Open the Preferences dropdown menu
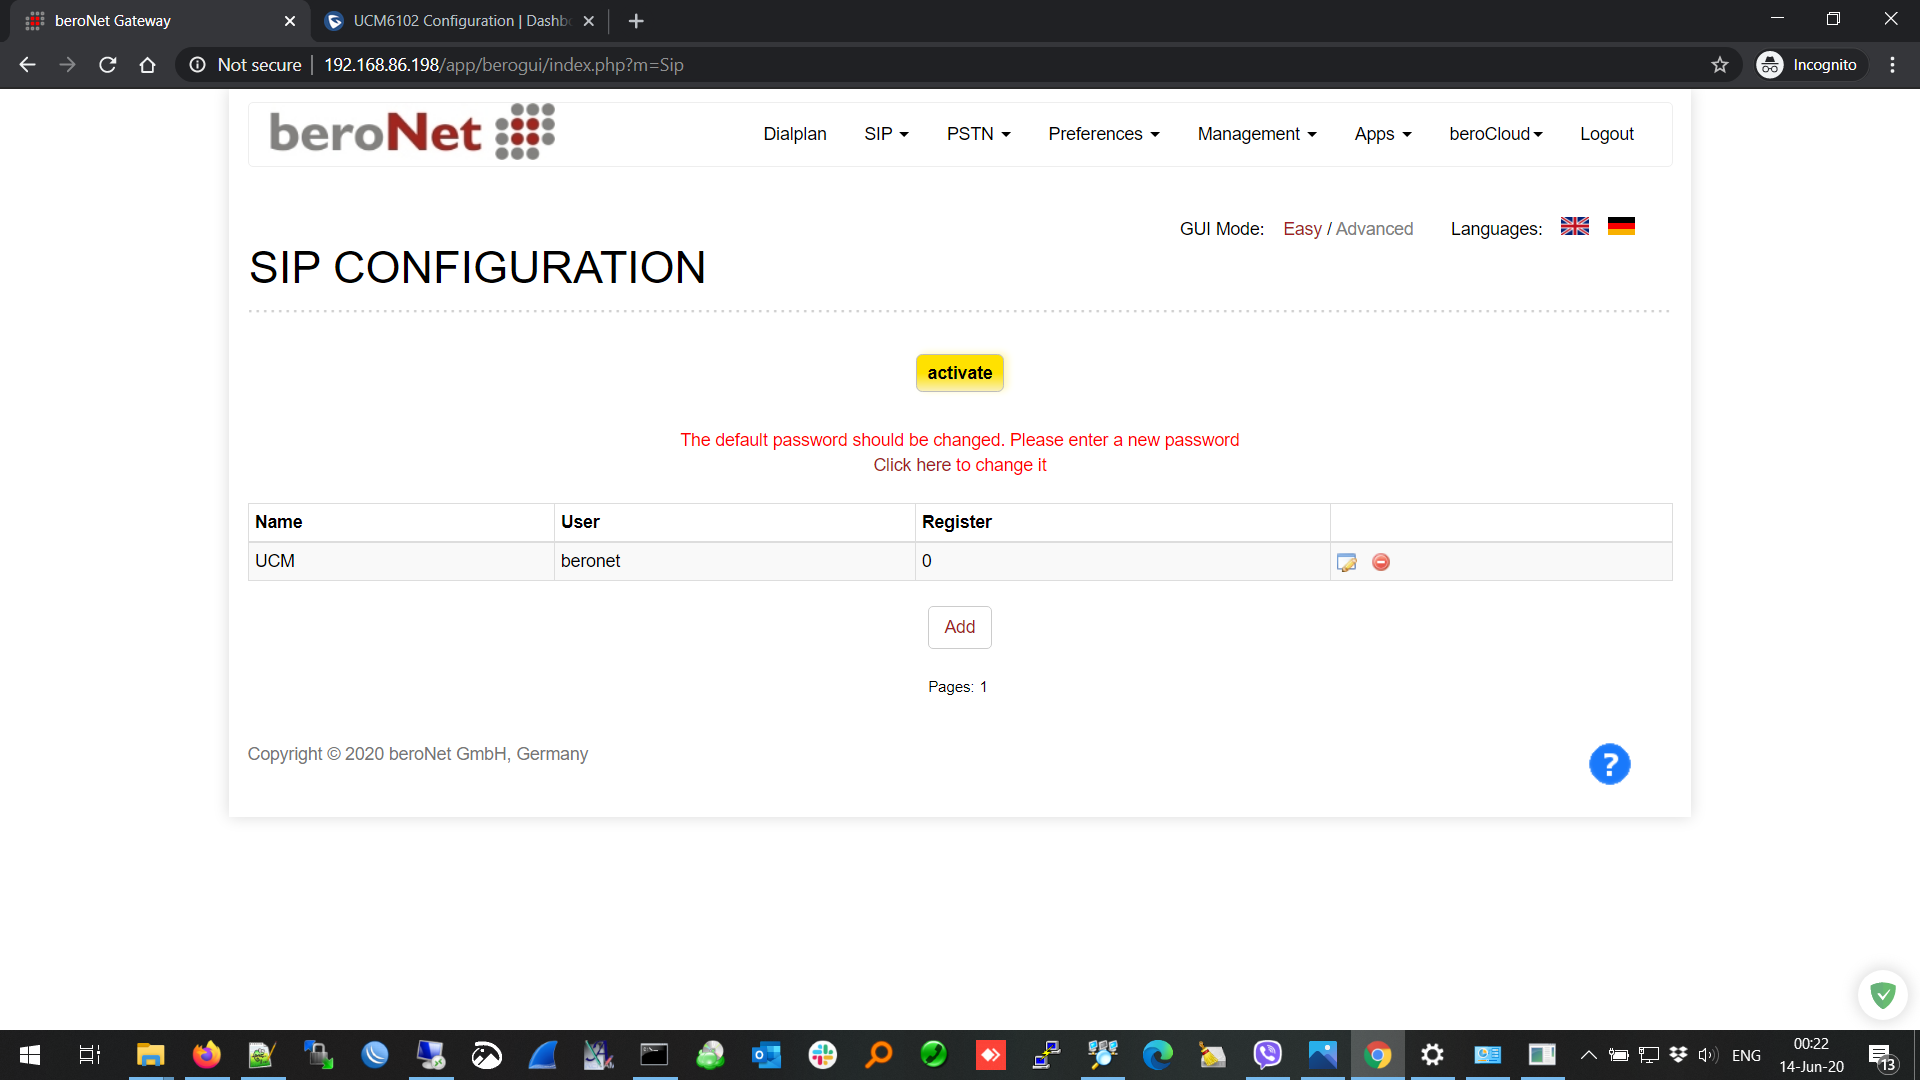1920x1080 pixels. (x=1103, y=134)
